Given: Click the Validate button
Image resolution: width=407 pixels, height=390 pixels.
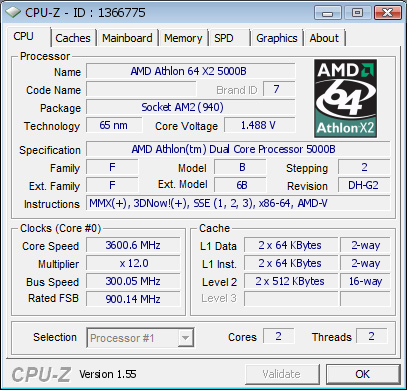Looking at the screenshot, I should tap(282, 374).
